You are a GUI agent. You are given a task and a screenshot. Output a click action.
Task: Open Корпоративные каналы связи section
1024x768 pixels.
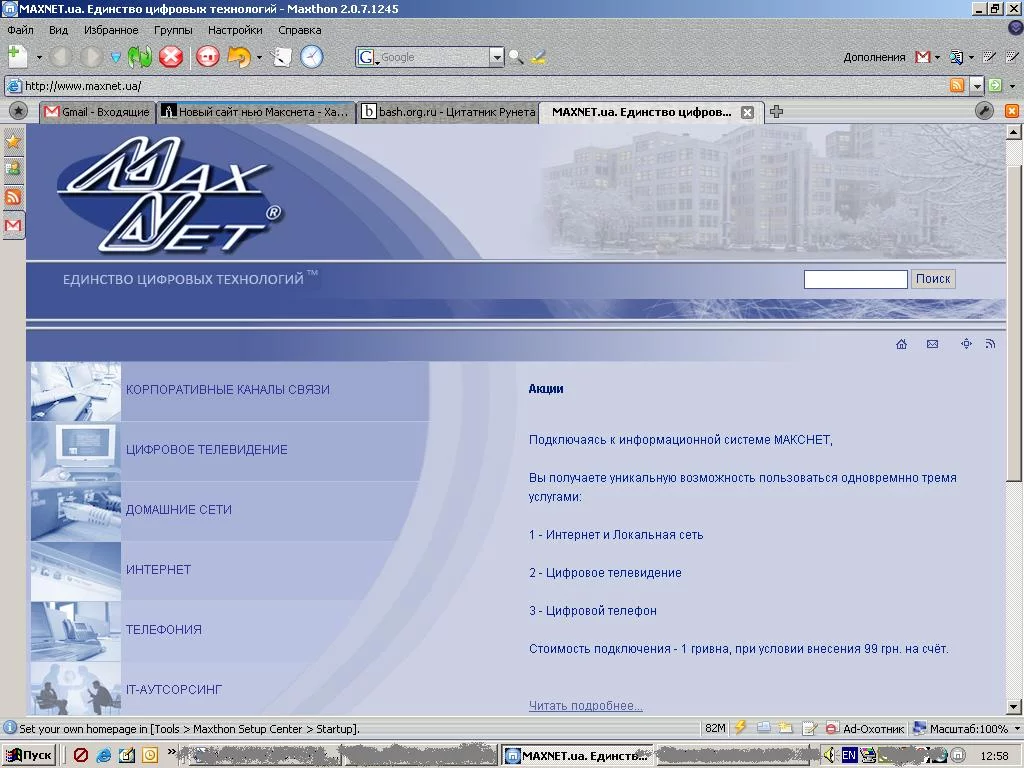pyautogui.click(x=228, y=390)
